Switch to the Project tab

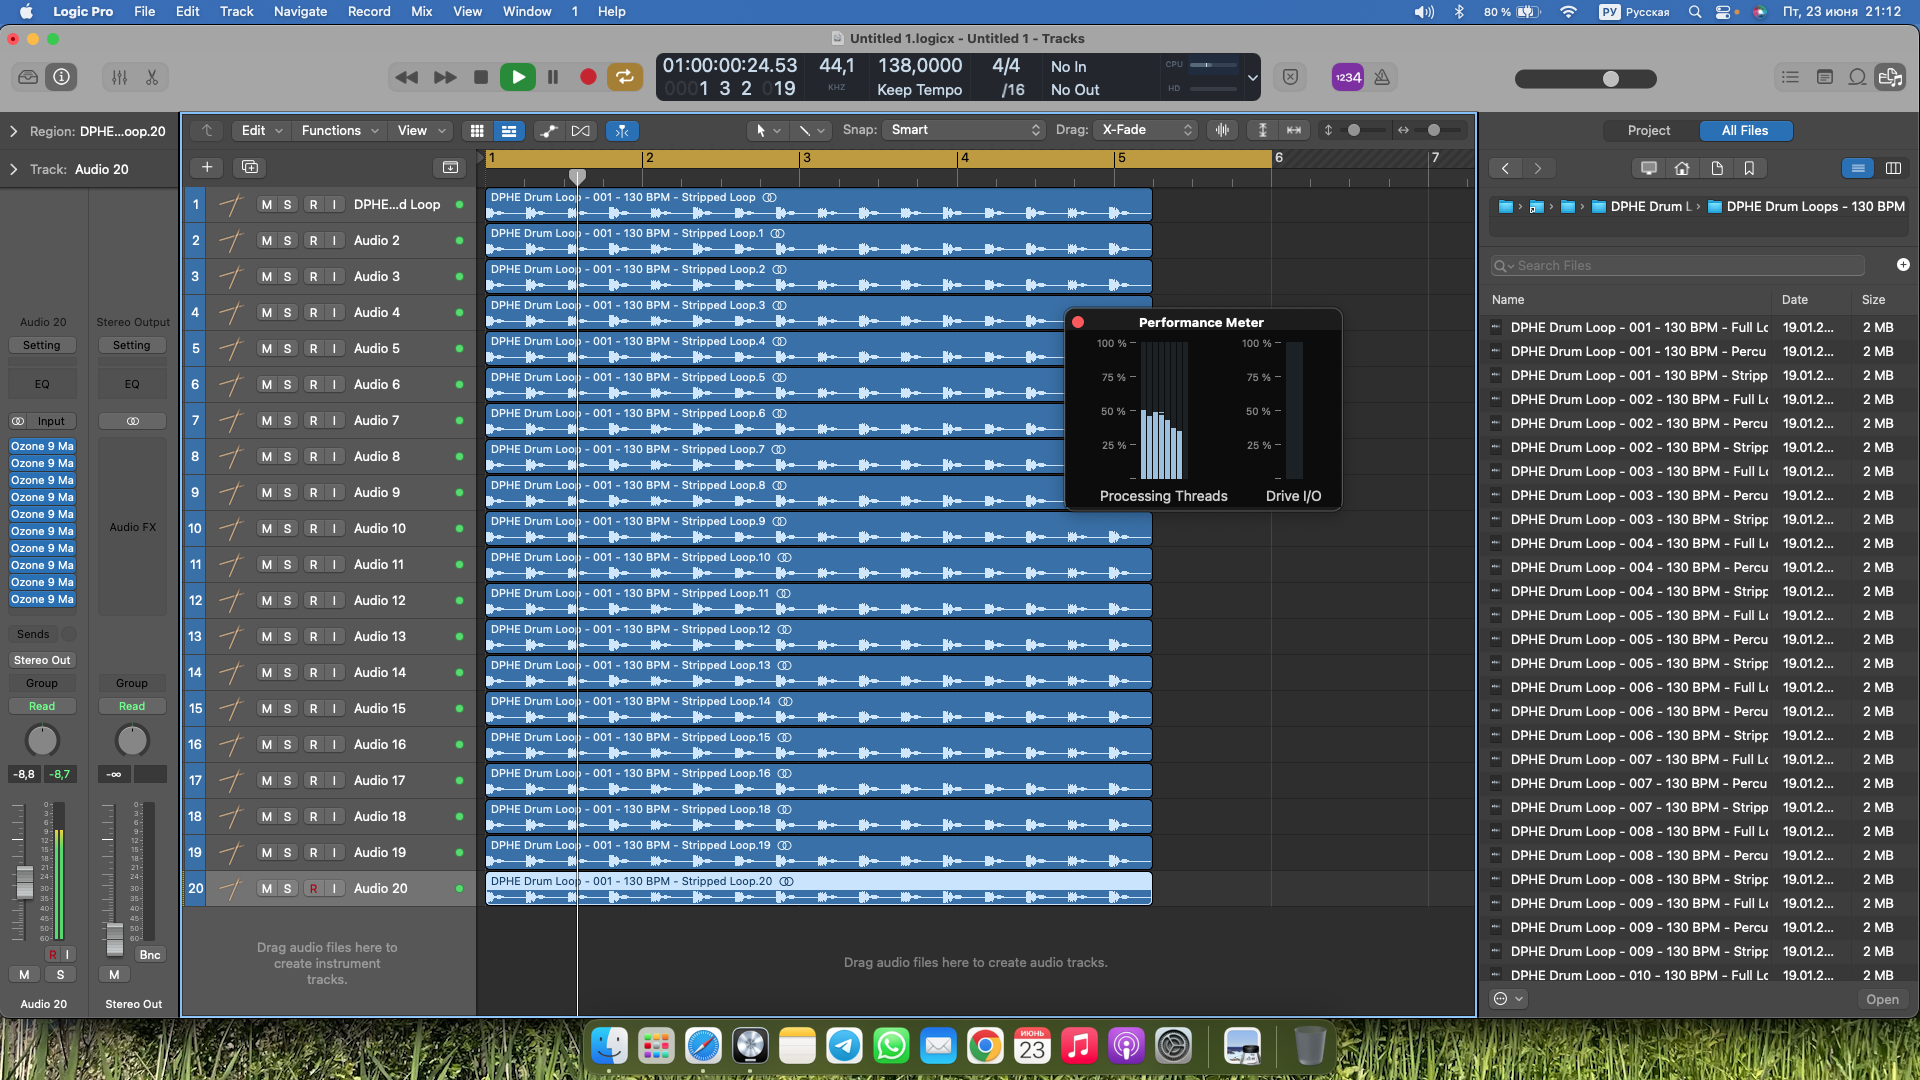click(1648, 131)
